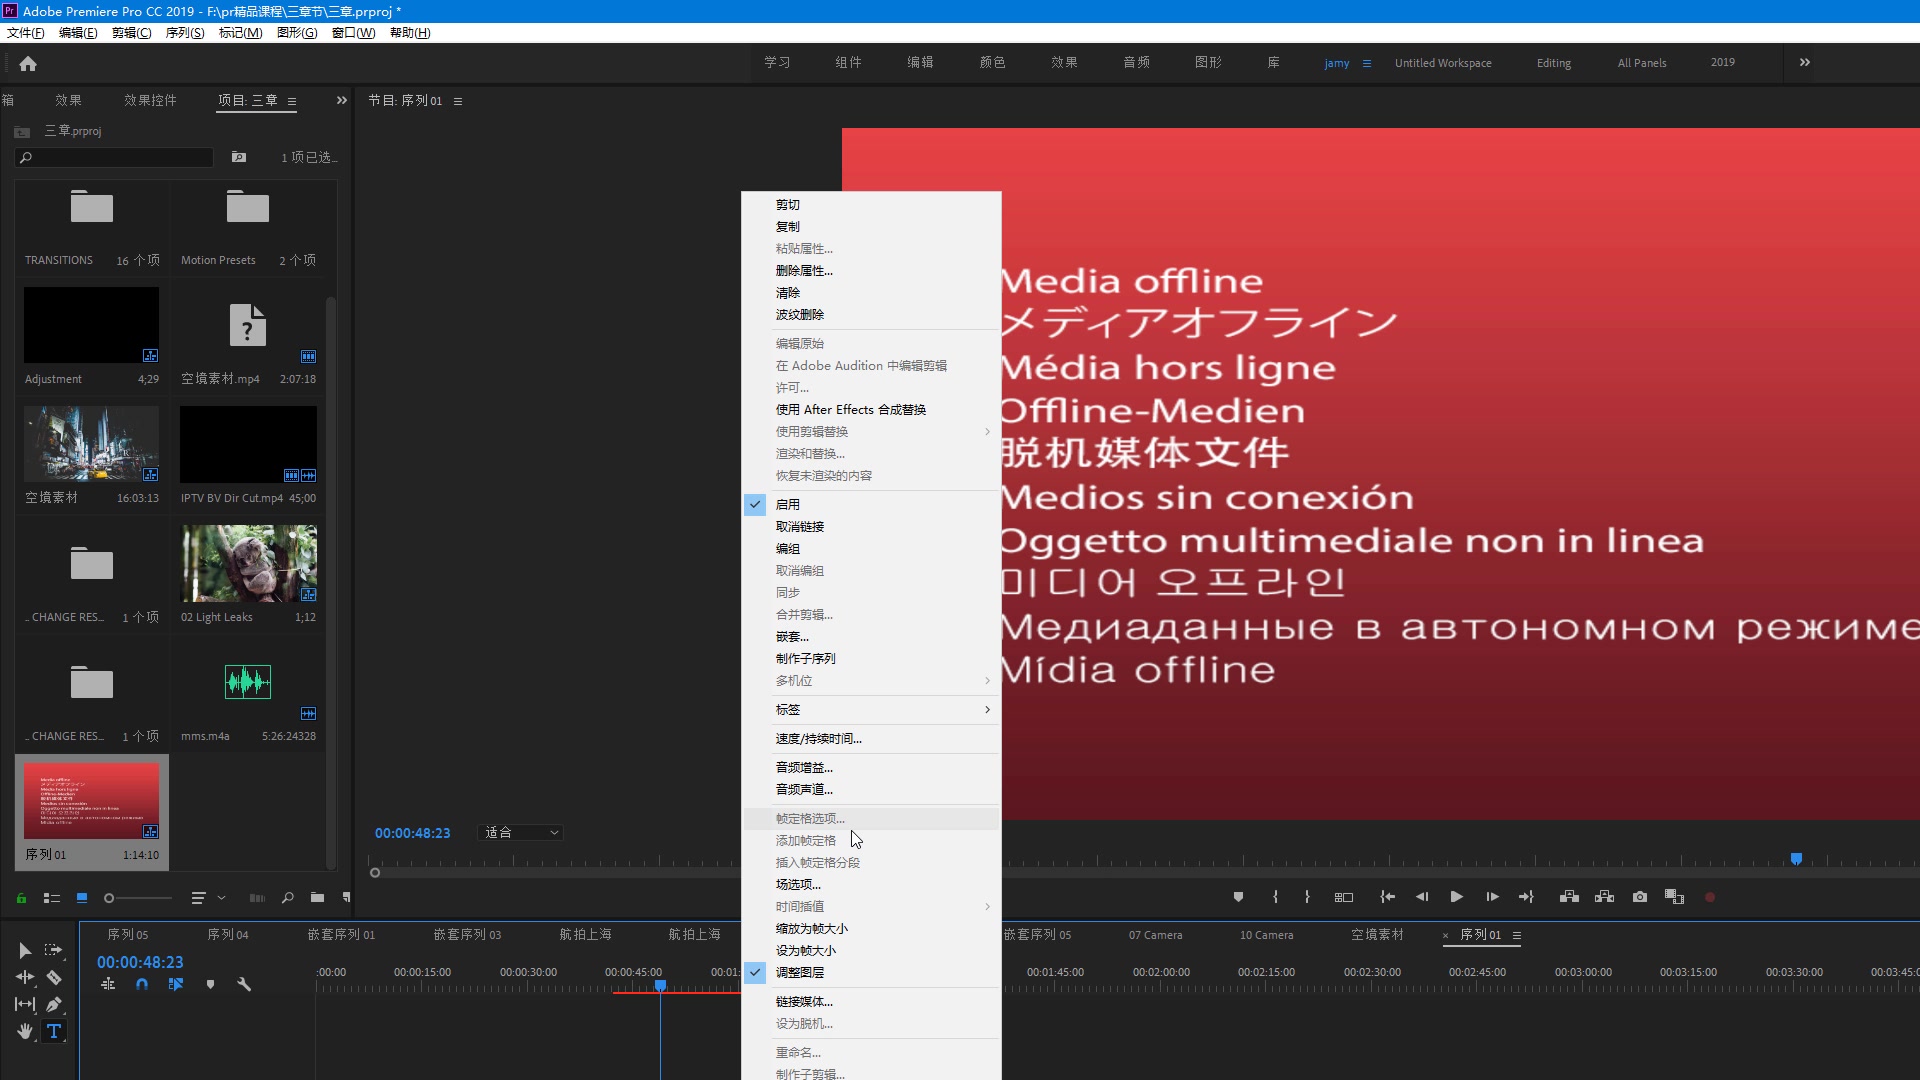
Task: Click the play button in timeline
Action: point(1456,897)
